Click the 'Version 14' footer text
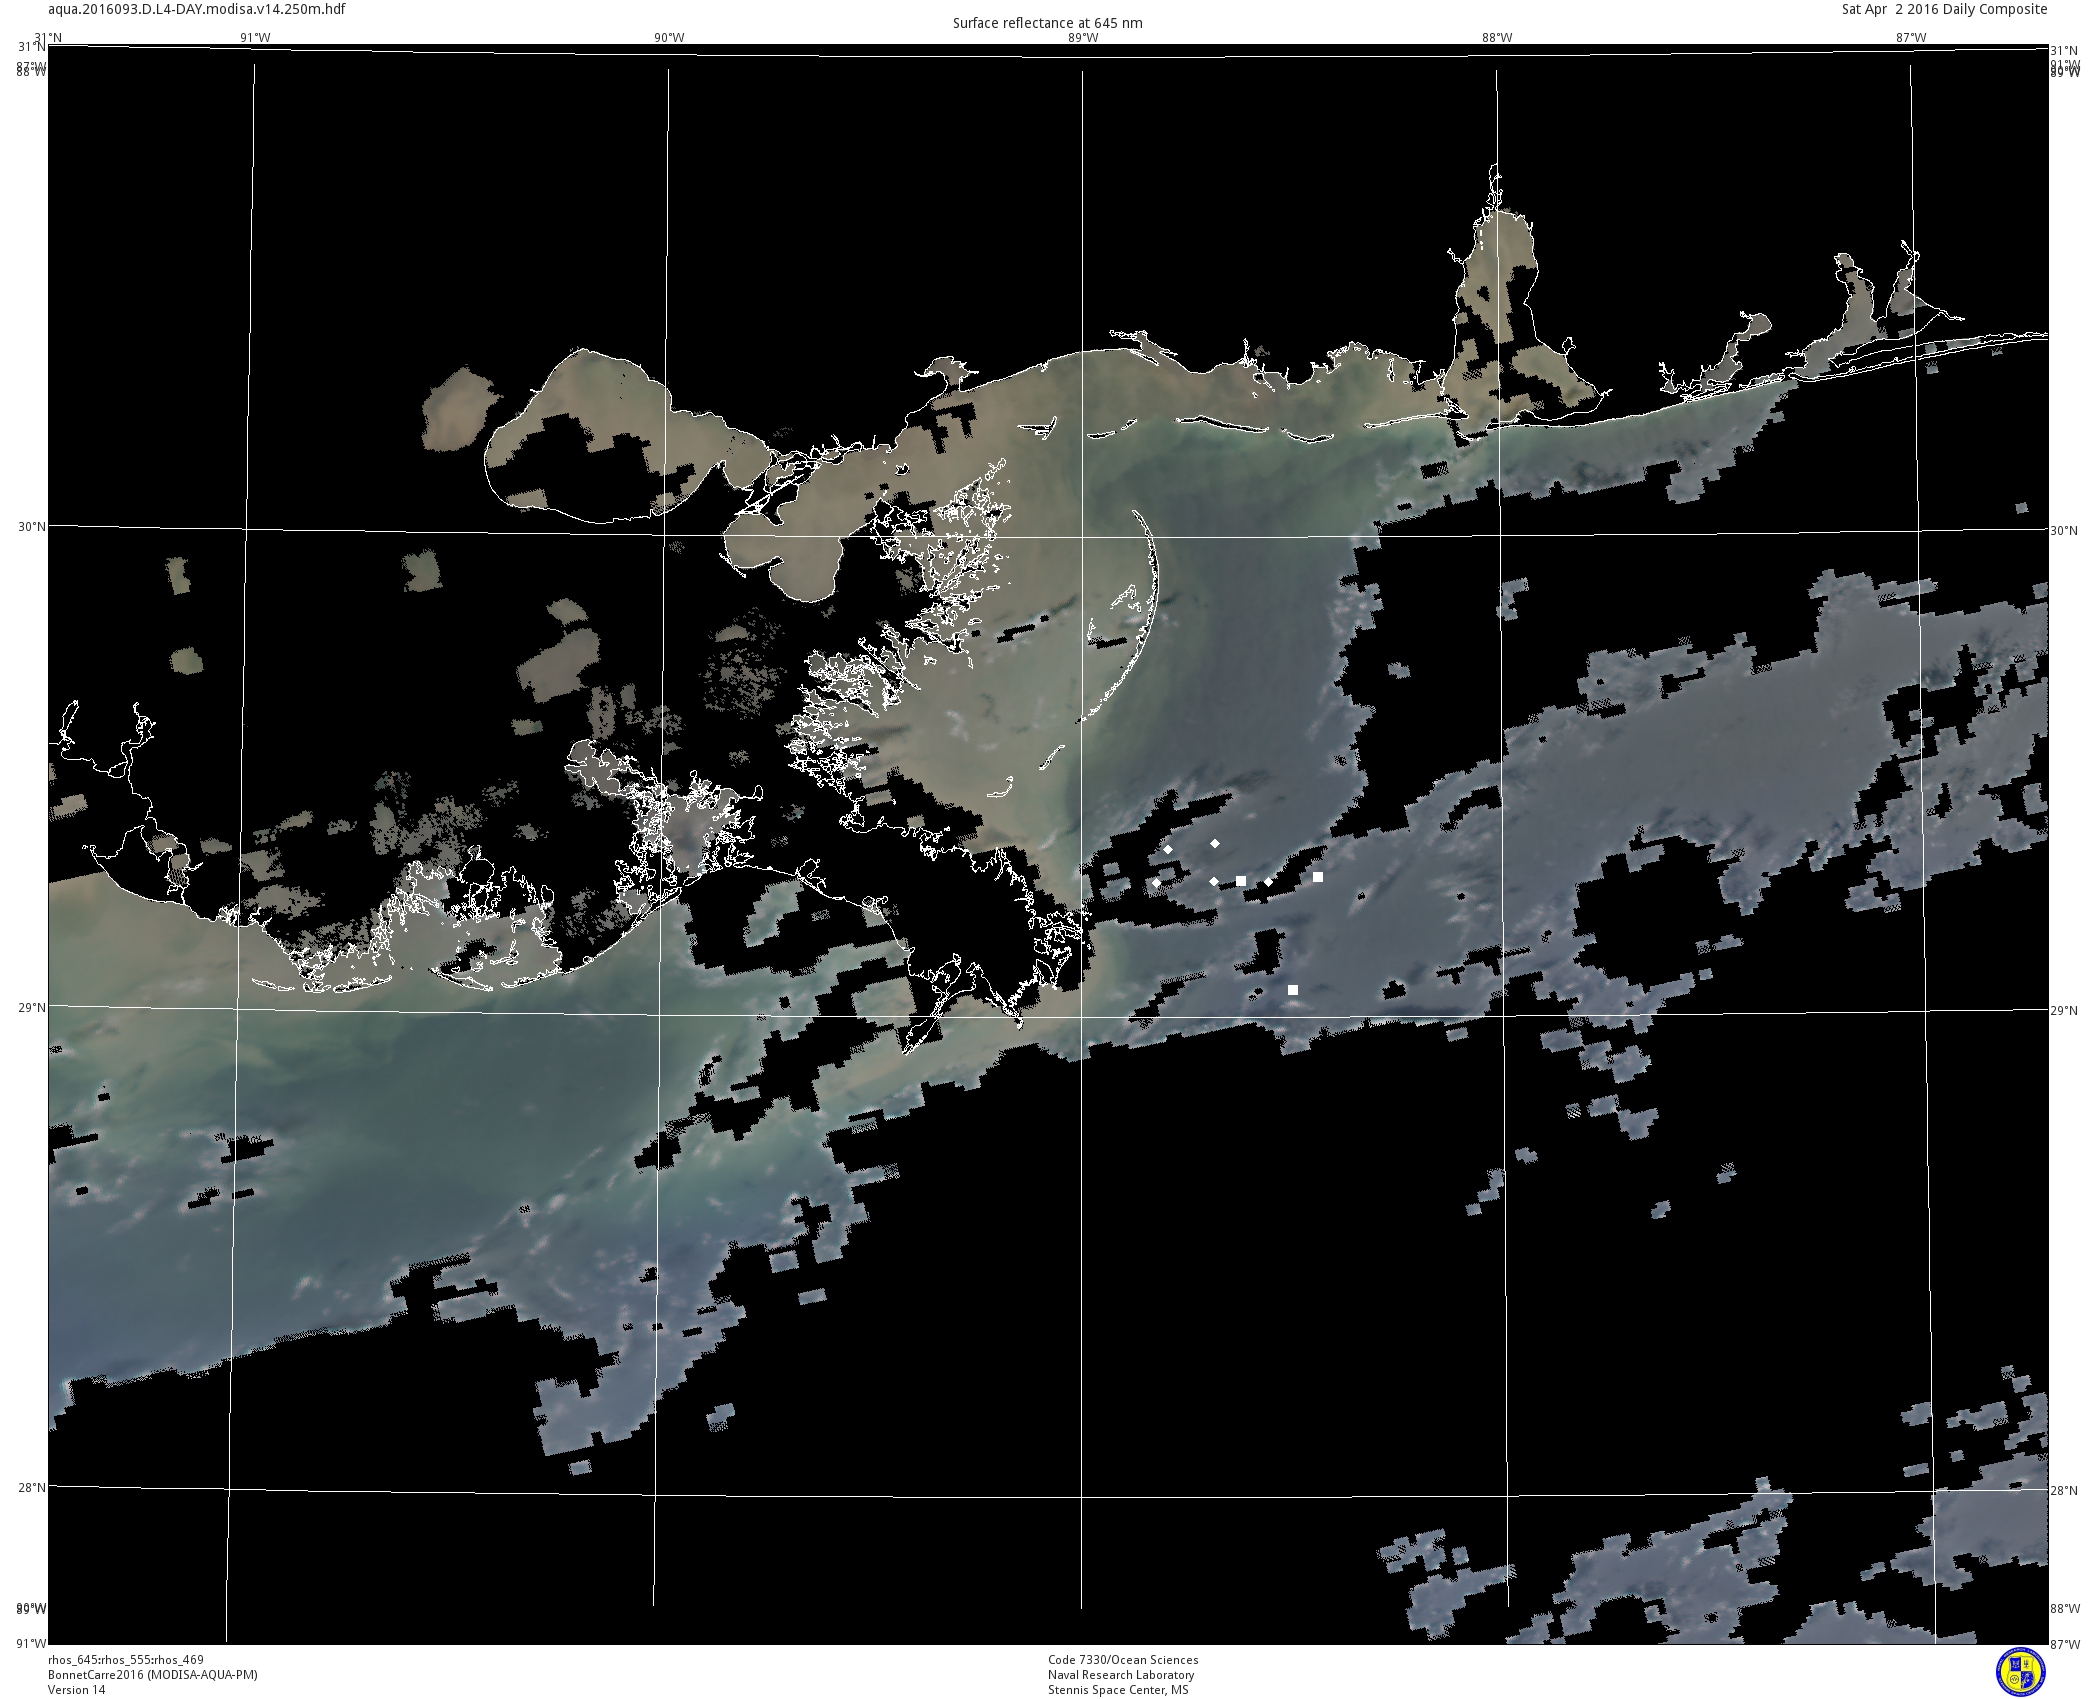Screen dimensions: 2096x1699 (x=76, y=1690)
